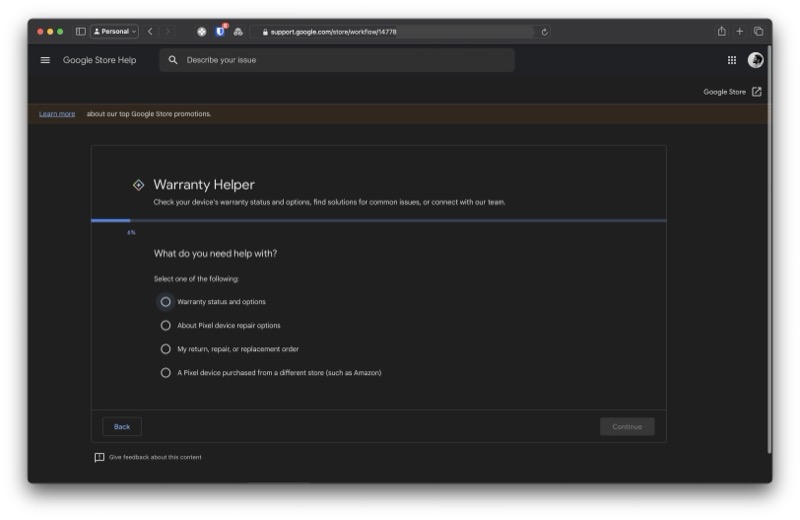Click the extension icon right of the shield
The image size is (800, 520).
238,32
